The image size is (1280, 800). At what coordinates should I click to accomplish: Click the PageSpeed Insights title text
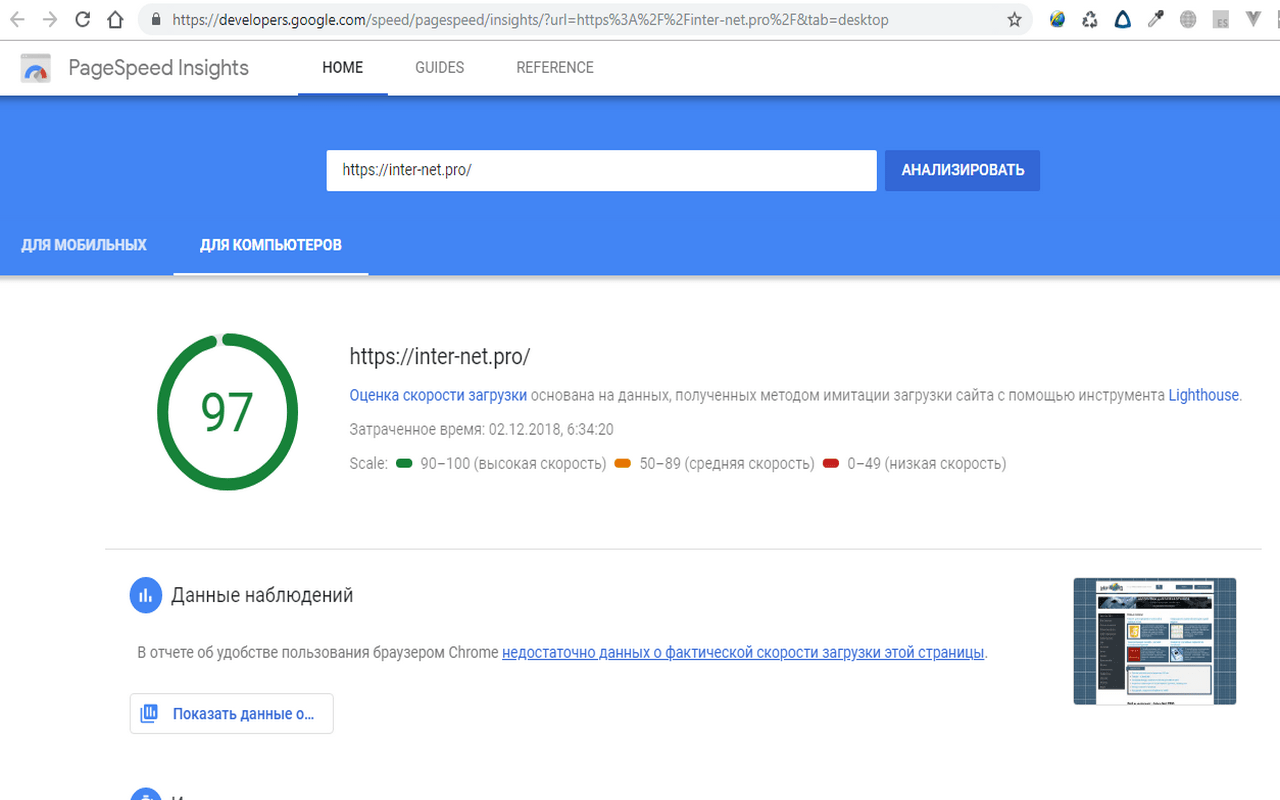(158, 68)
